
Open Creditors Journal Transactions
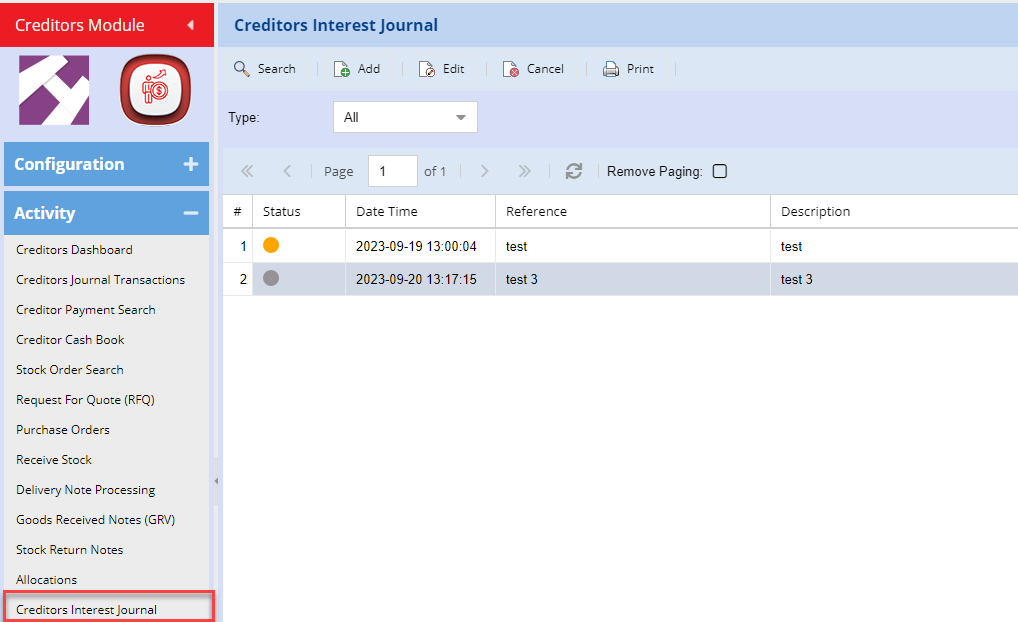pos(100,280)
